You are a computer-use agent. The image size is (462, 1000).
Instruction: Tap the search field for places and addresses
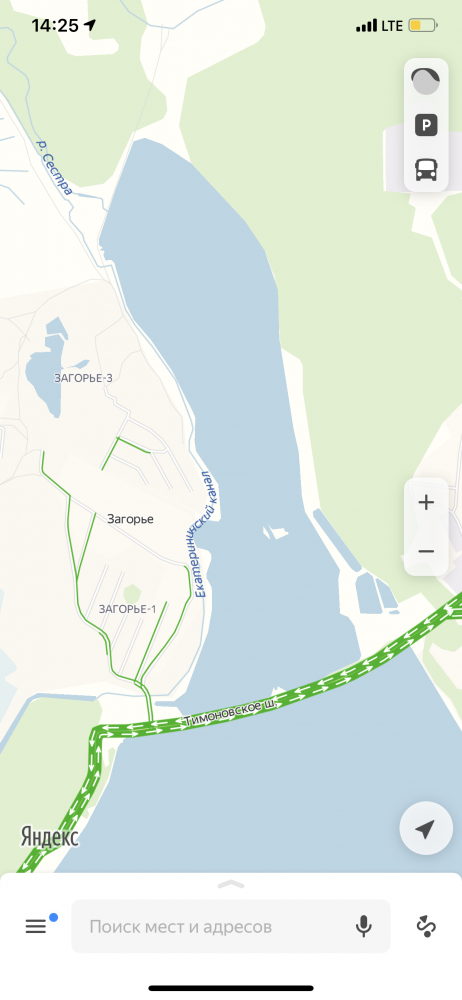click(x=230, y=926)
